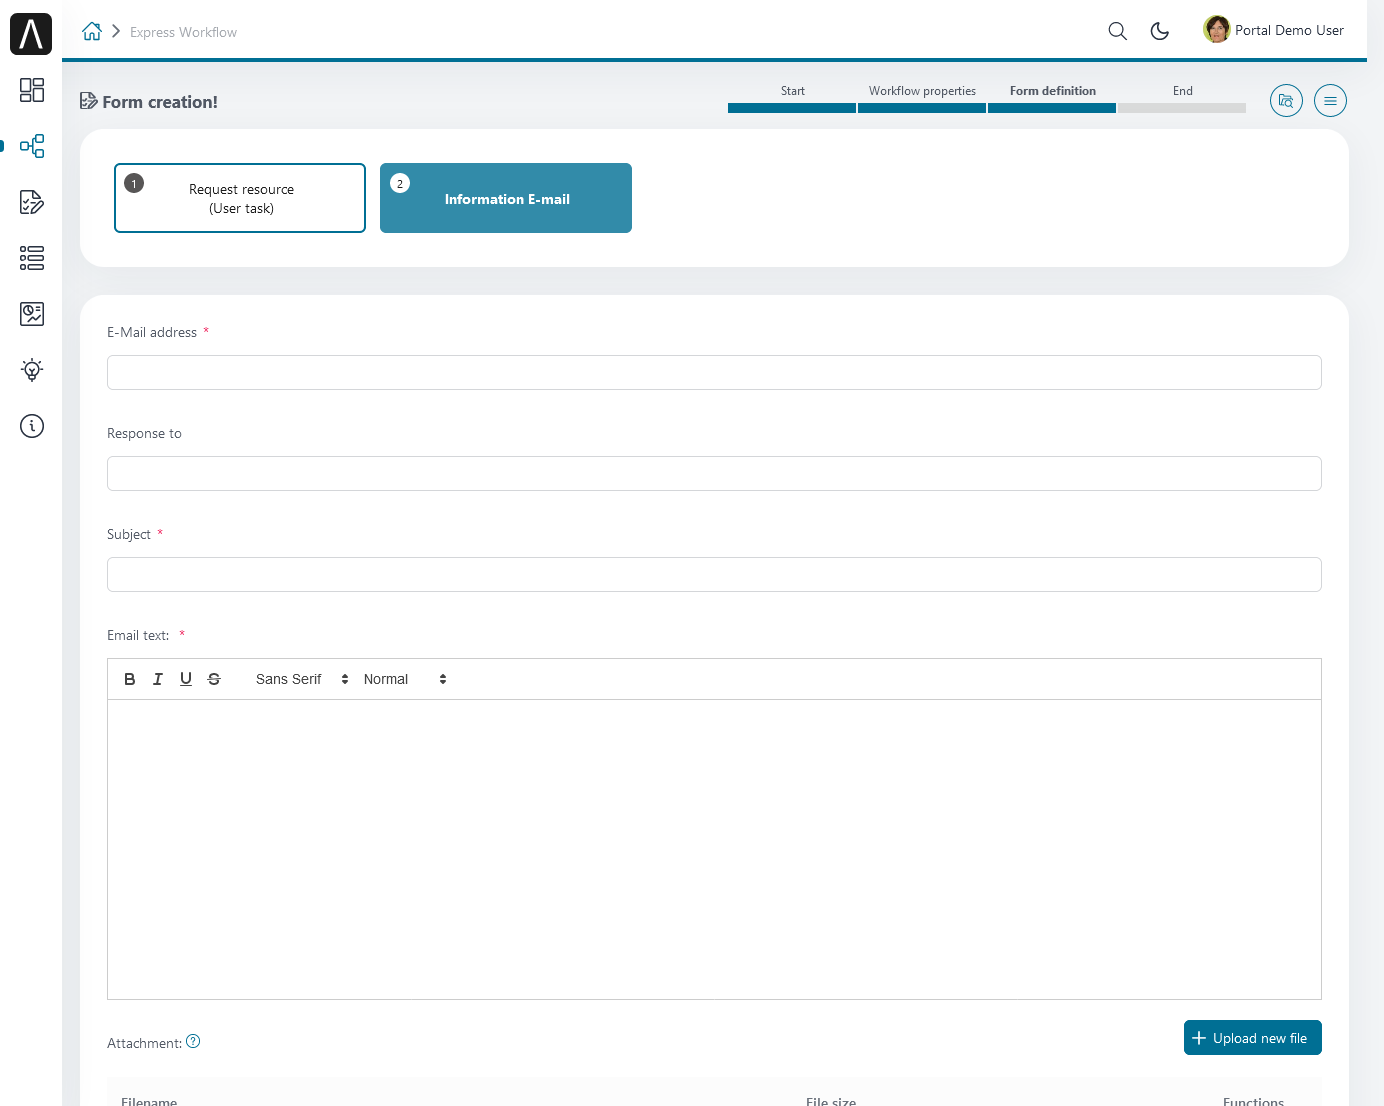The height and width of the screenshot is (1106, 1384).
Task: Select the Information E-mail step tab
Action: [506, 198]
